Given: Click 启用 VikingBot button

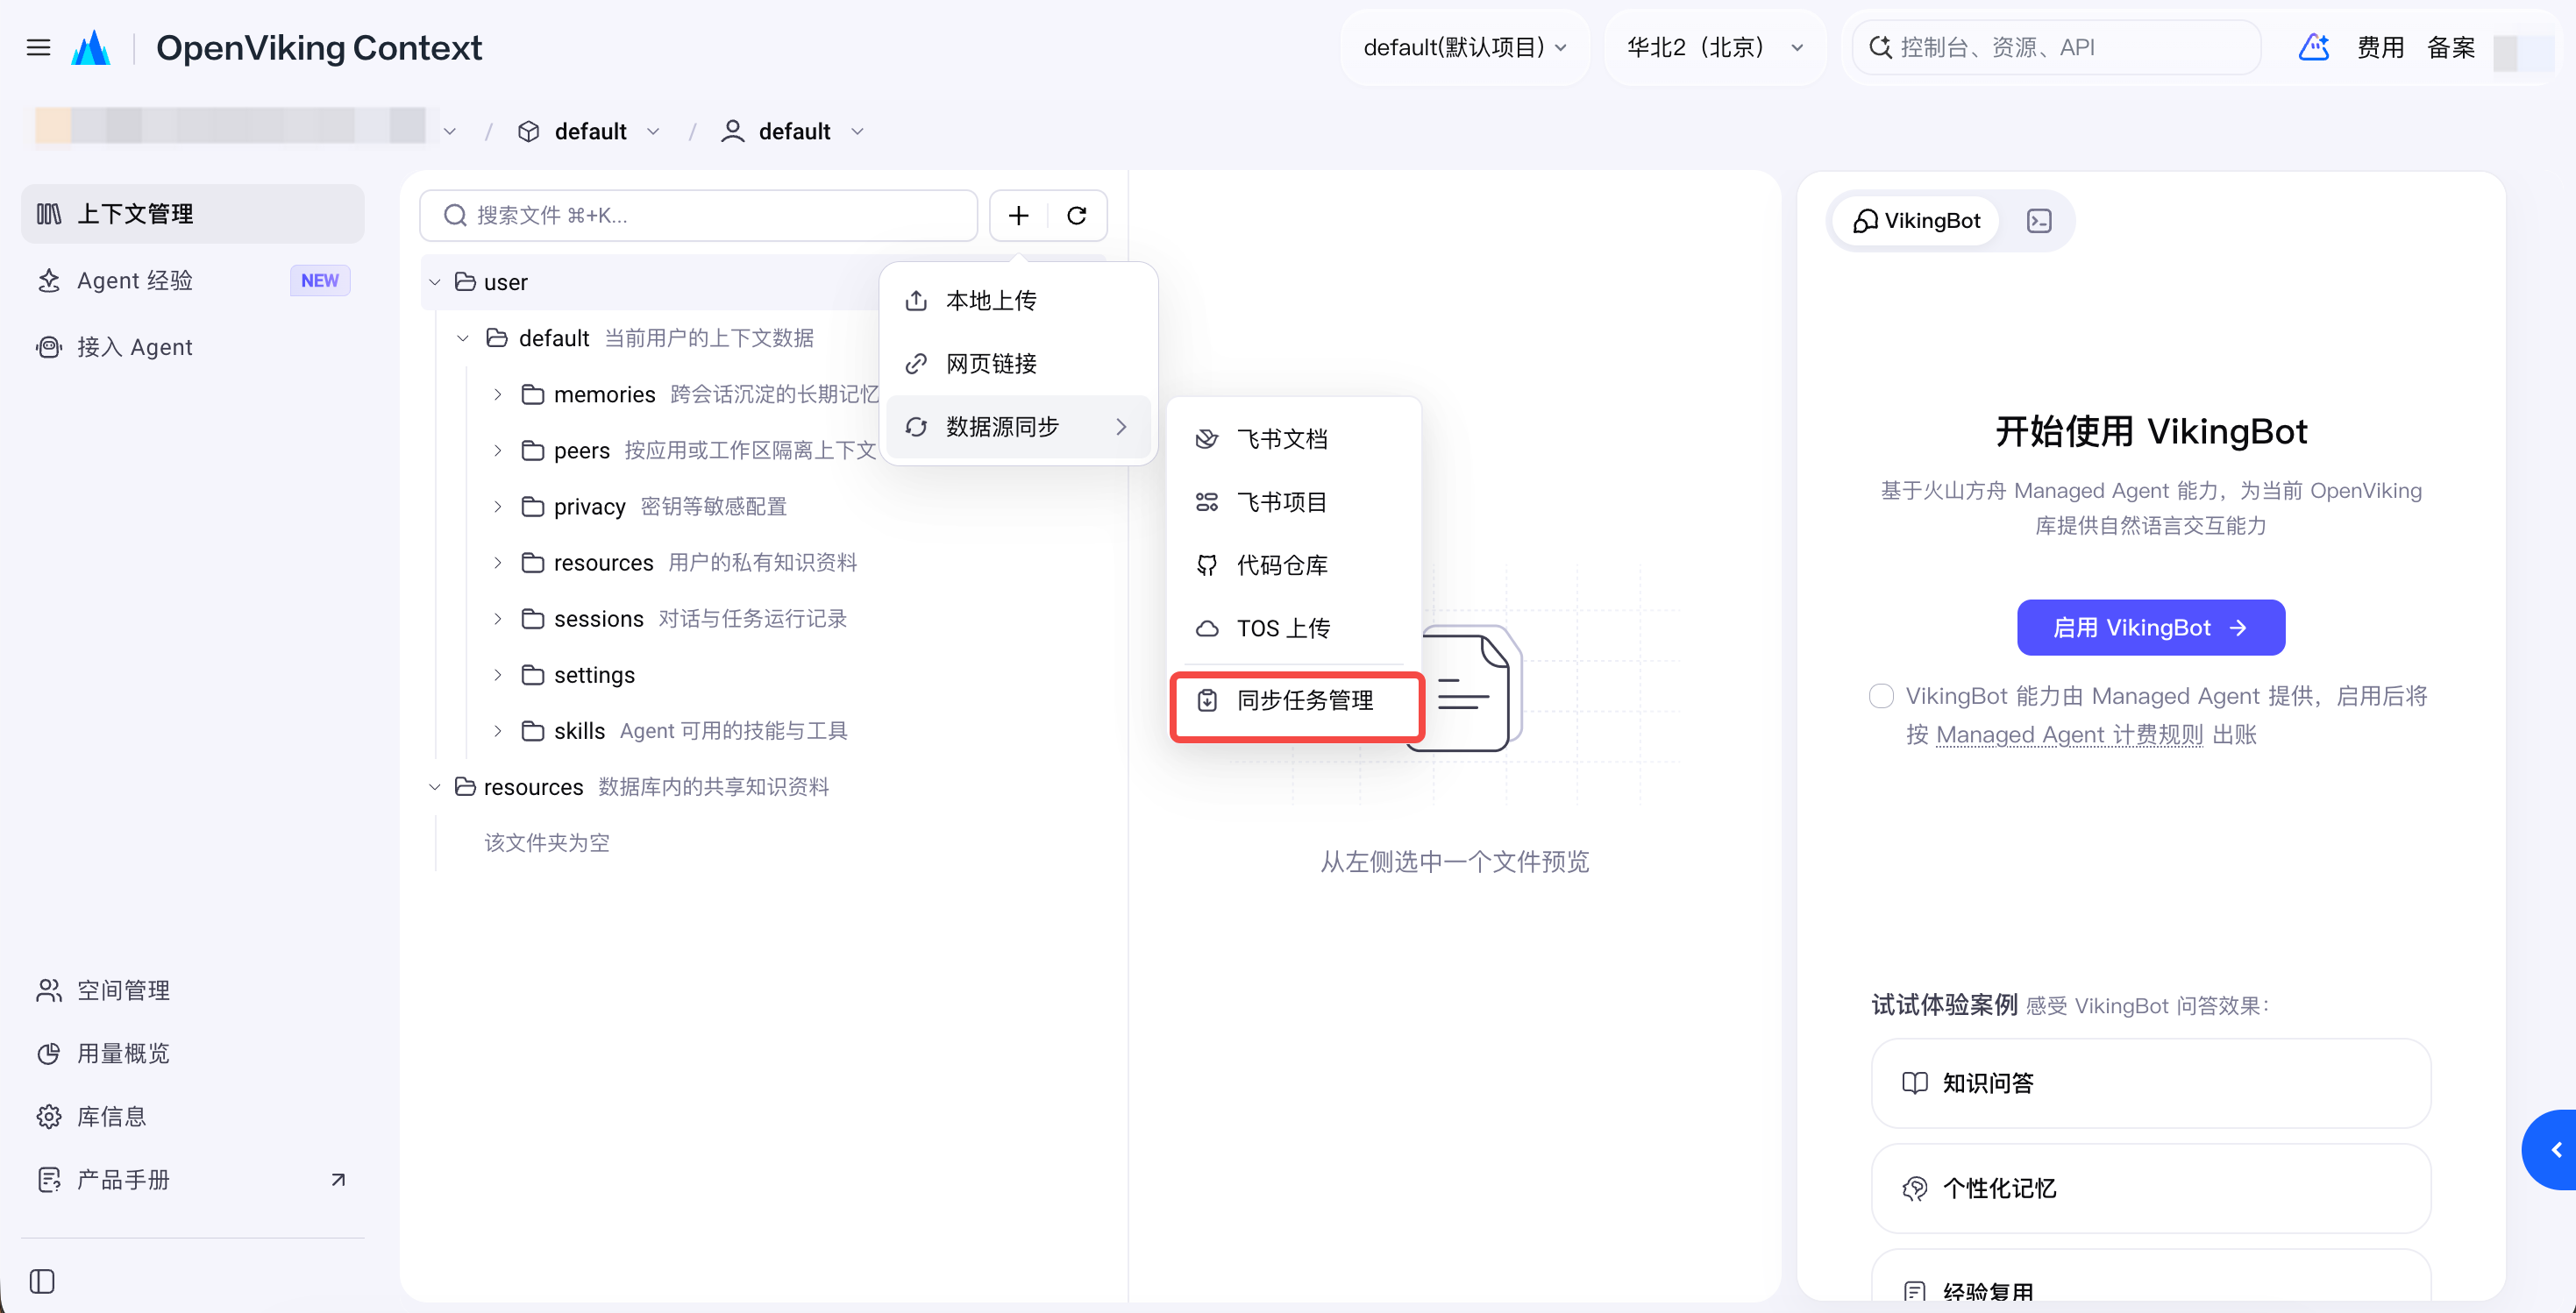Looking at the screenshot, I should click(x=2151, y=627).
